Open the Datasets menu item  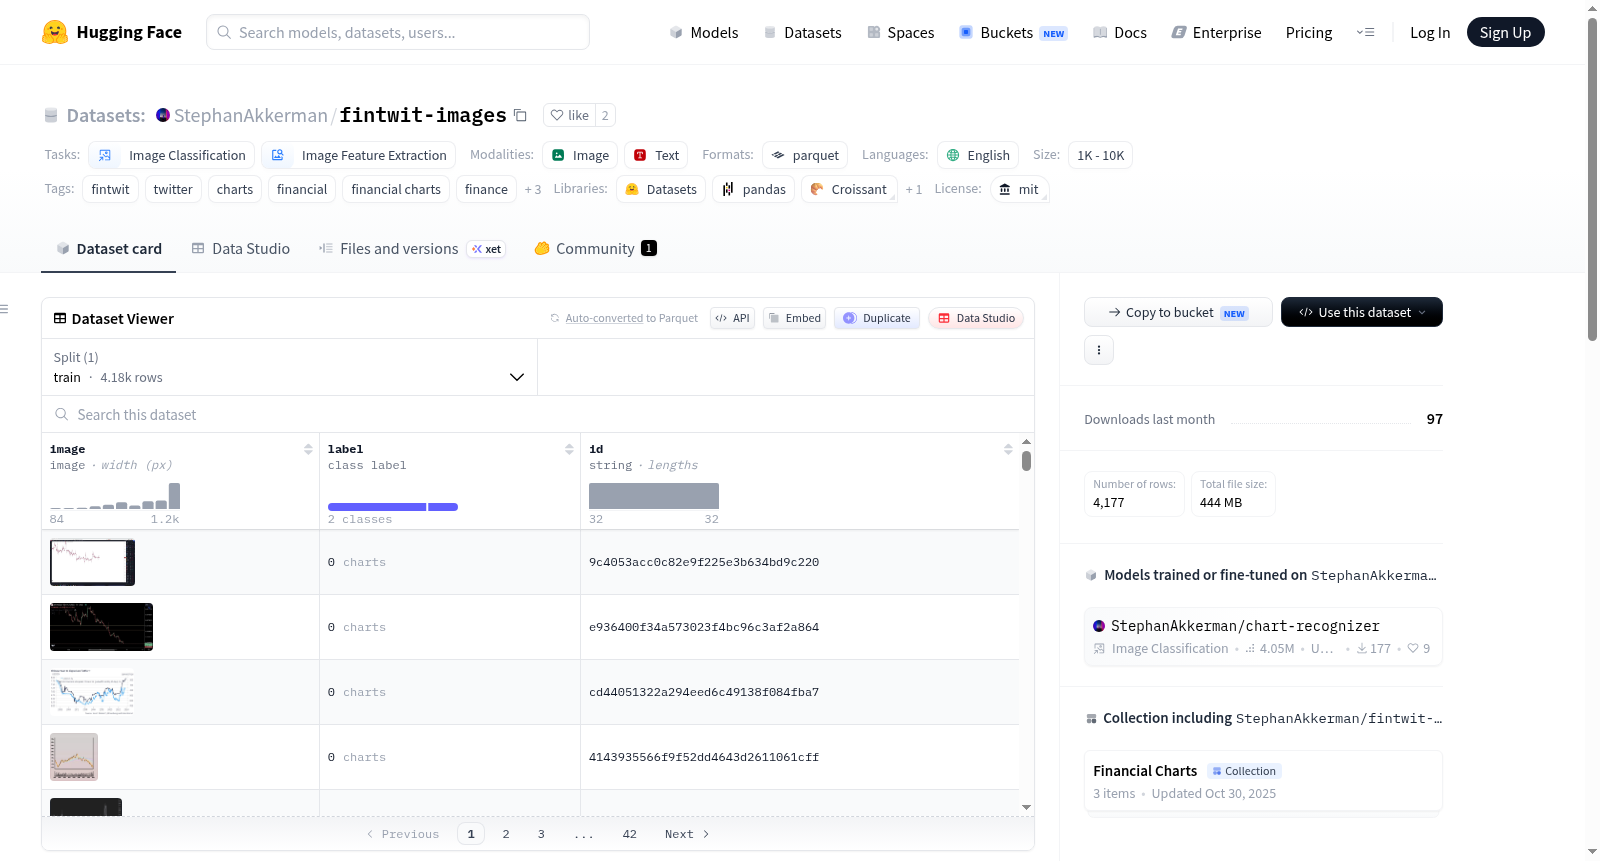tap(802, 32)
